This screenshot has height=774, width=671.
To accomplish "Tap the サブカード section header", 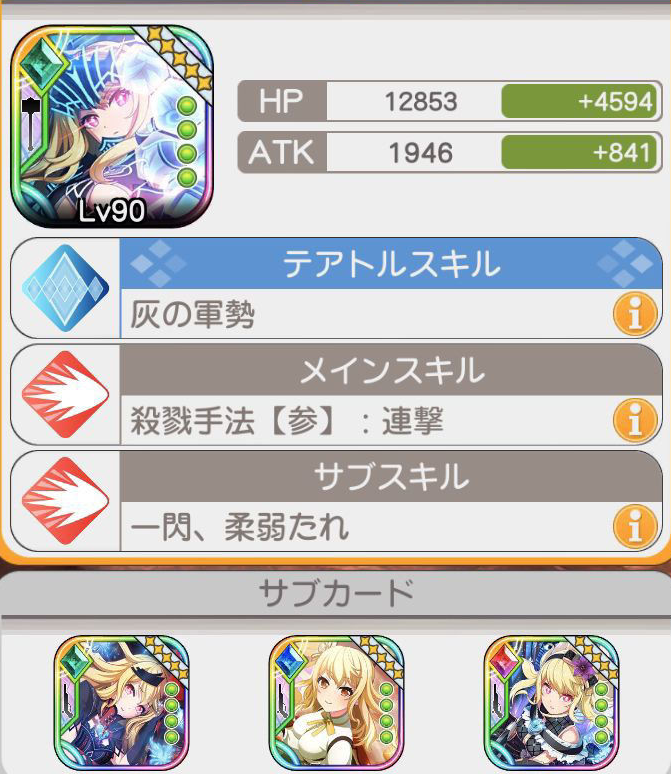I will click(x=336, y=593).
